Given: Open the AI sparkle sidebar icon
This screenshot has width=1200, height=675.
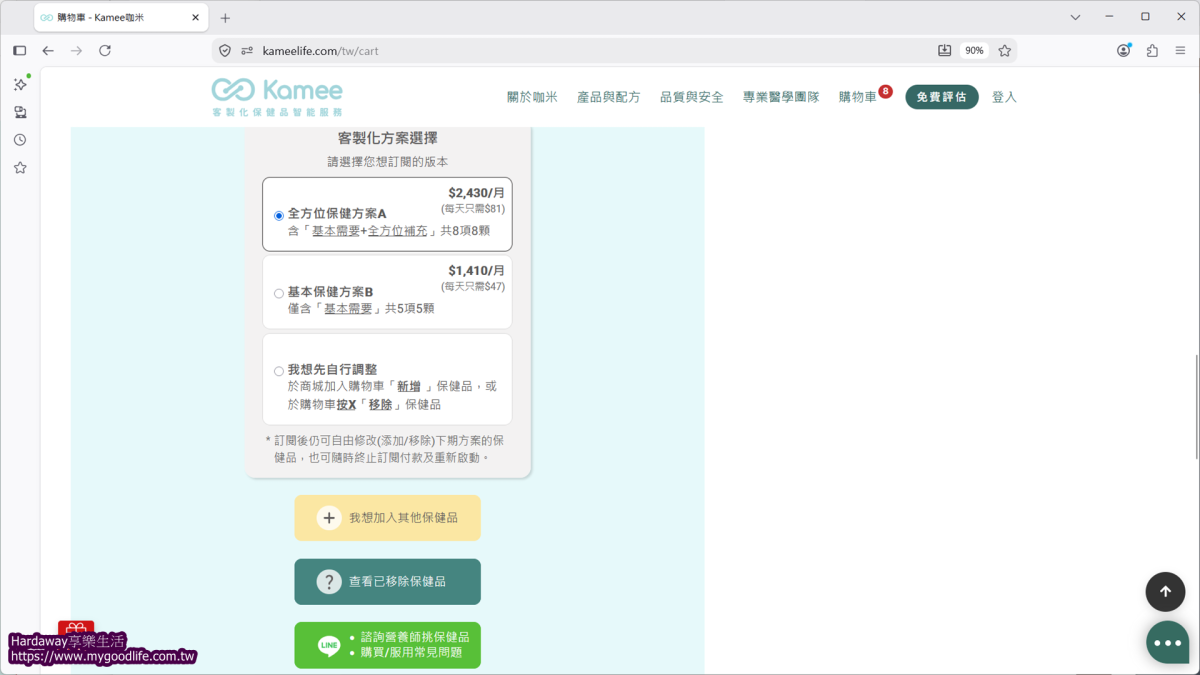Looking at the screenshot, I should [20, 84].
